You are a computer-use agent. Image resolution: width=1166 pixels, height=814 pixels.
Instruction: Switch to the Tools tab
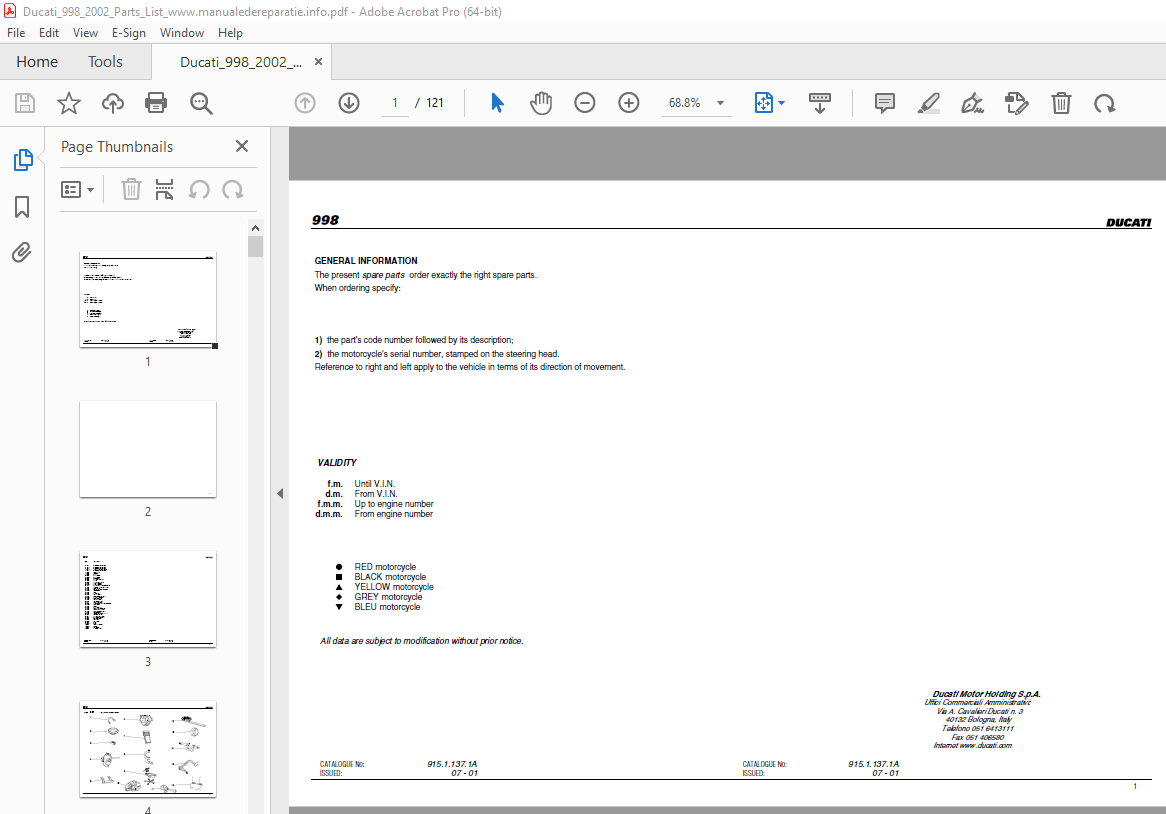click(105, 62)
